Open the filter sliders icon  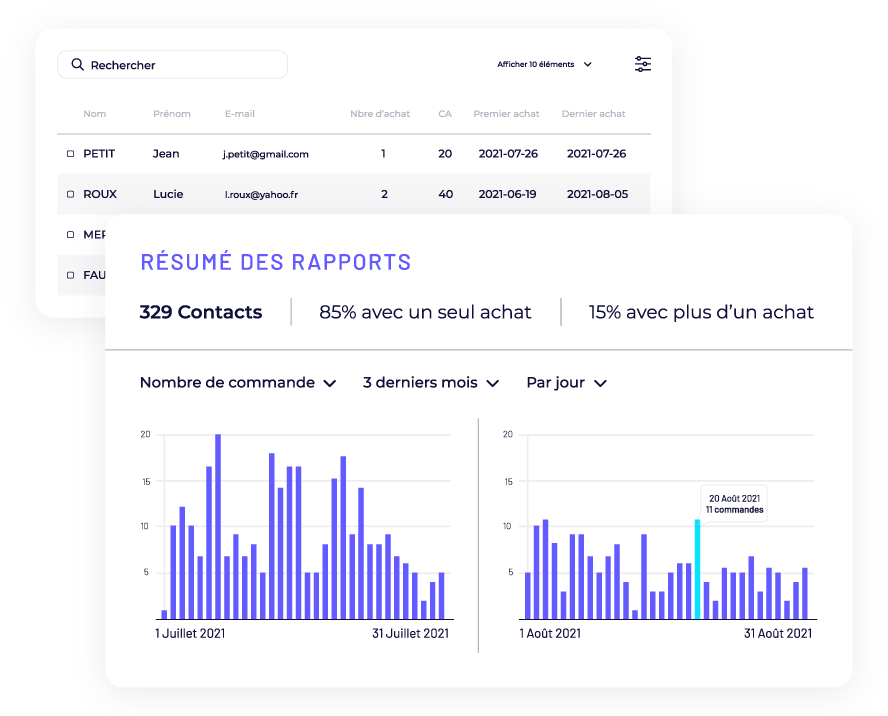(x=643, y=64)
